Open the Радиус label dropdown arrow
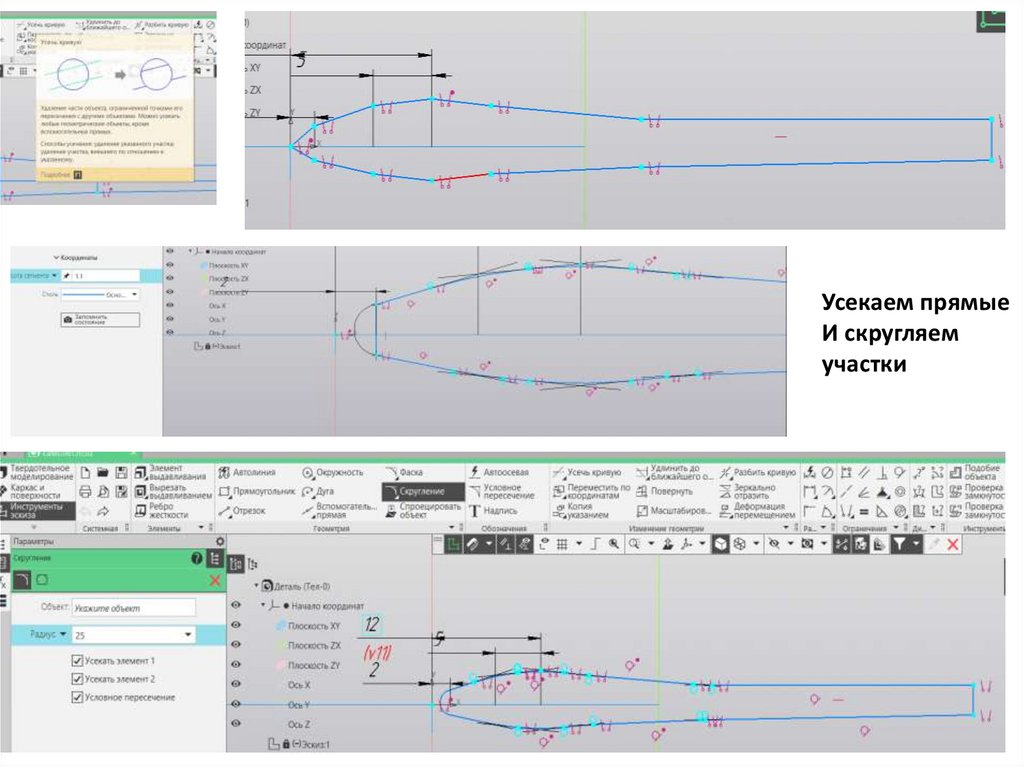Screen dimensions: 1024x767 pos(63,634)
